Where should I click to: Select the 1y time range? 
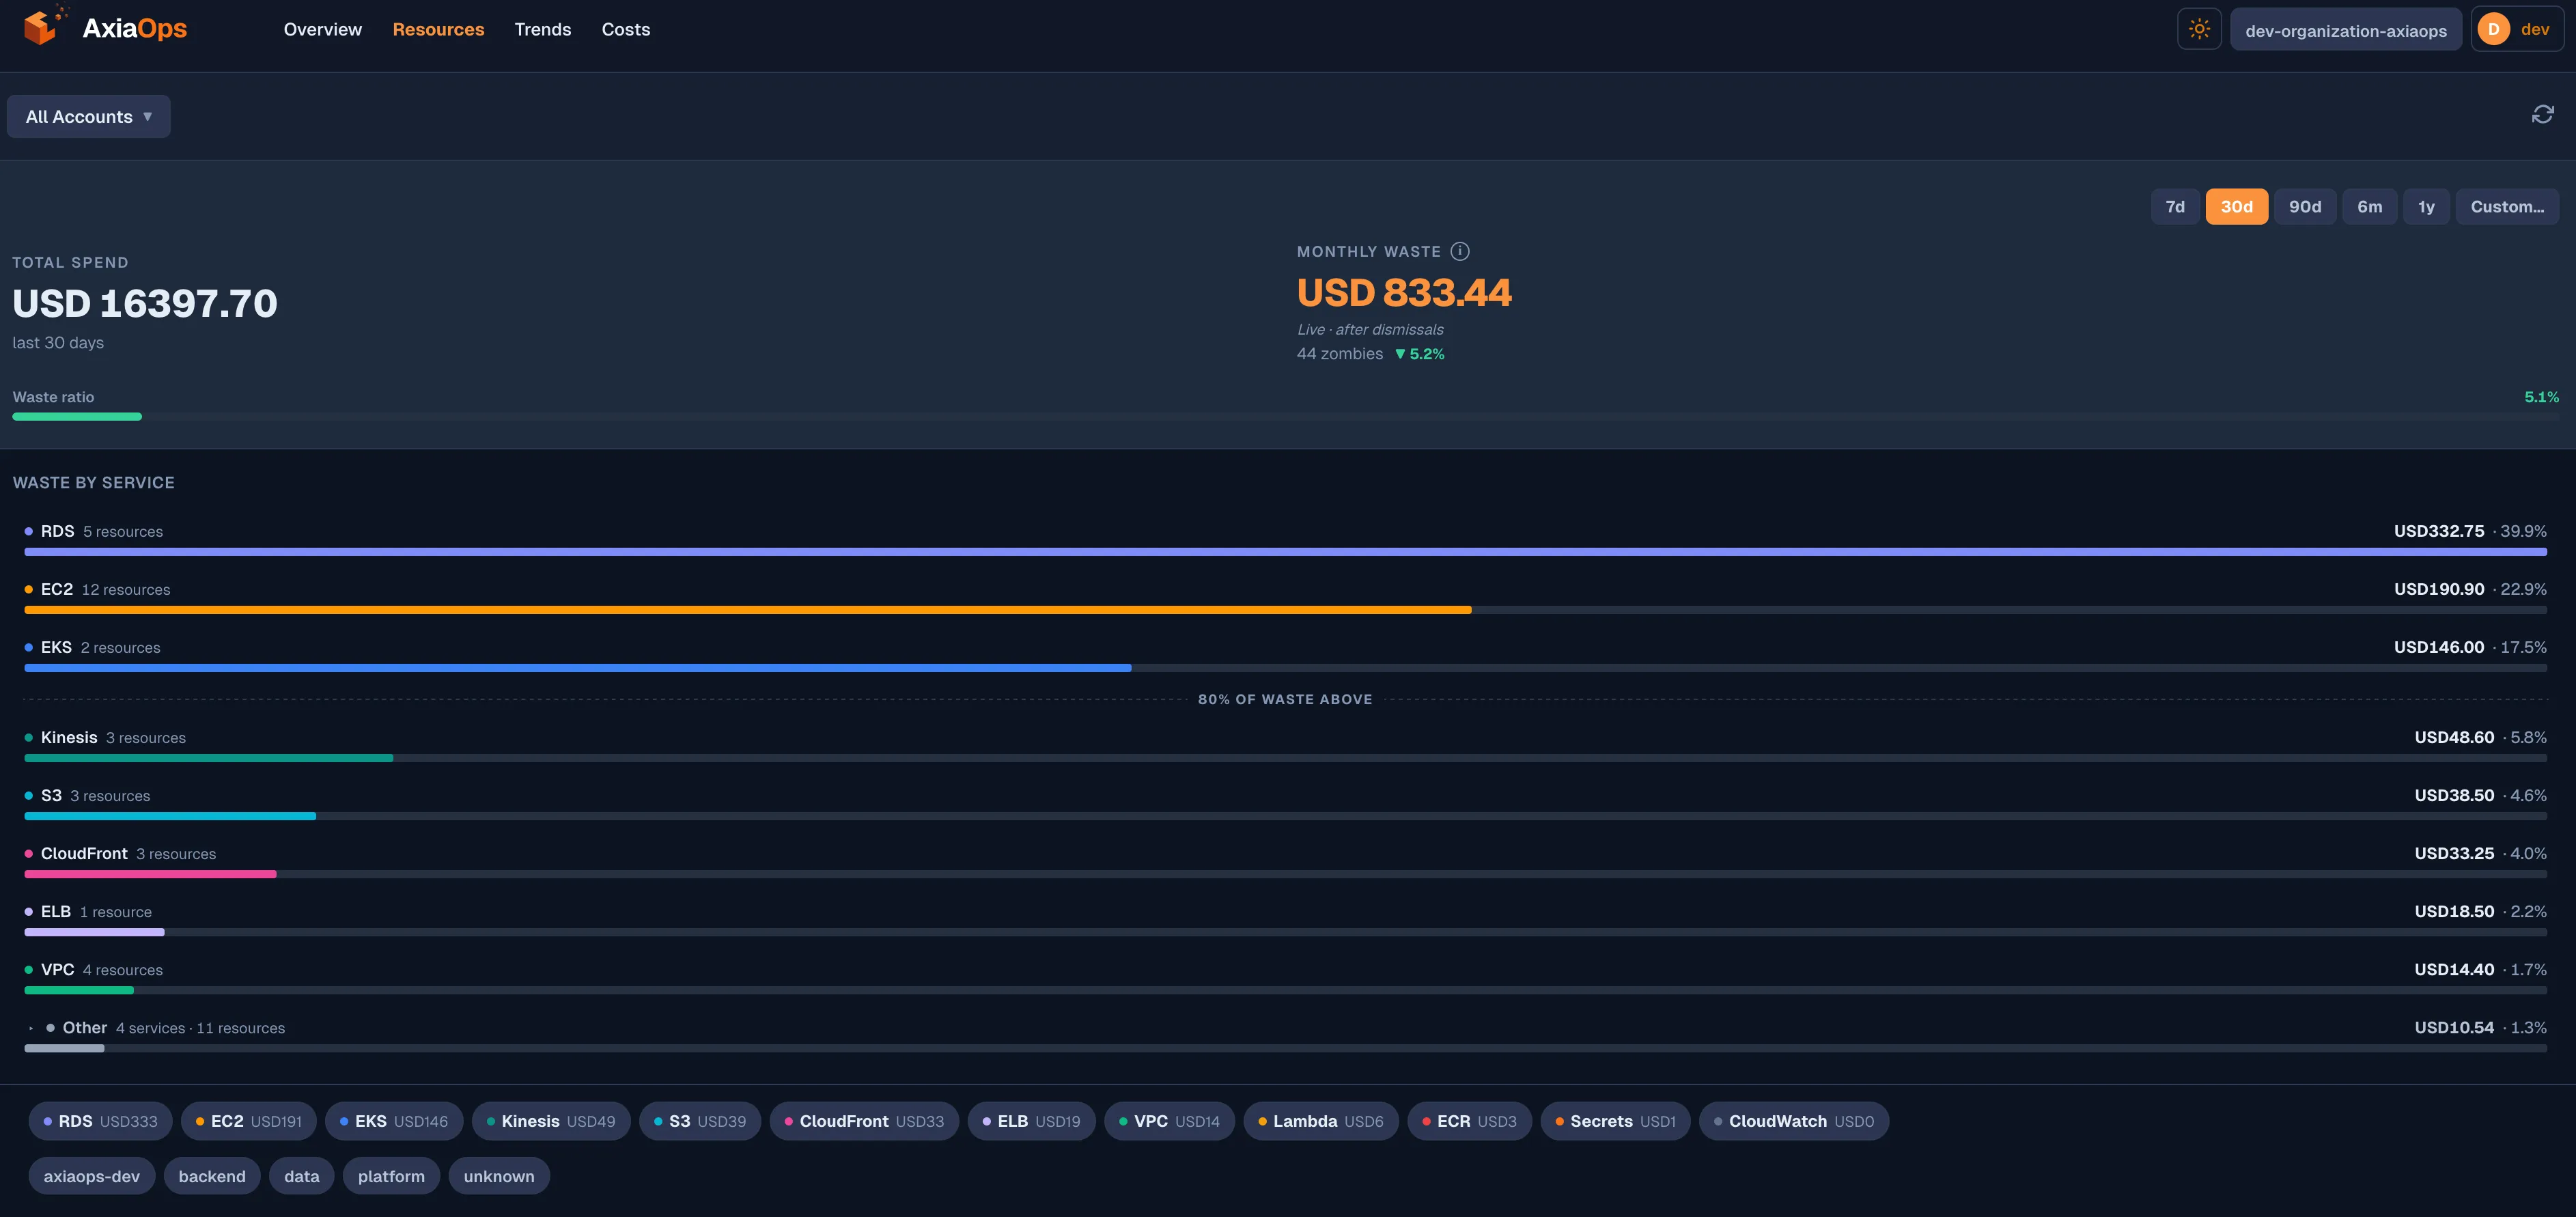pyautogui.click(x=2426, y=206)
